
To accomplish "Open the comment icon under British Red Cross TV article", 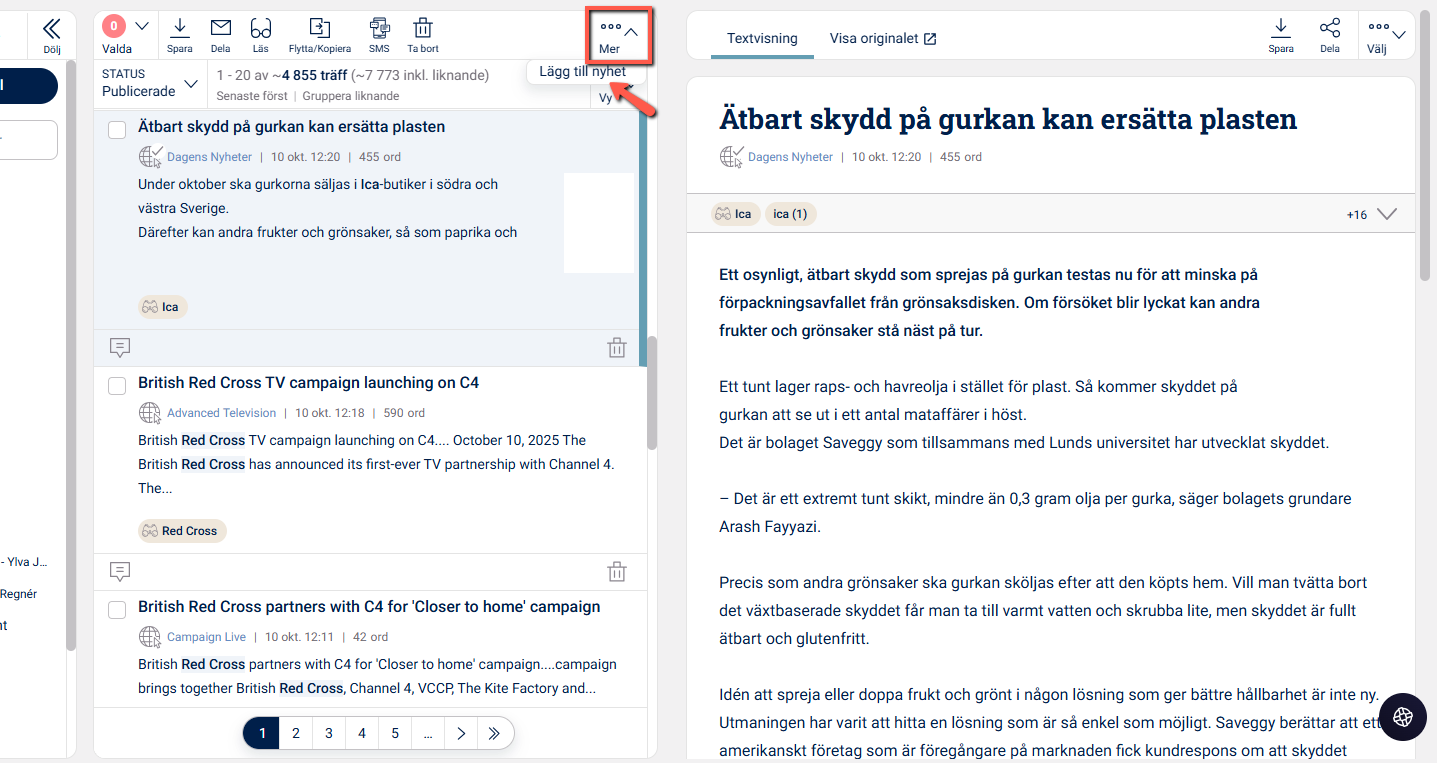I will pyautogui.click(x=120, y=572).
